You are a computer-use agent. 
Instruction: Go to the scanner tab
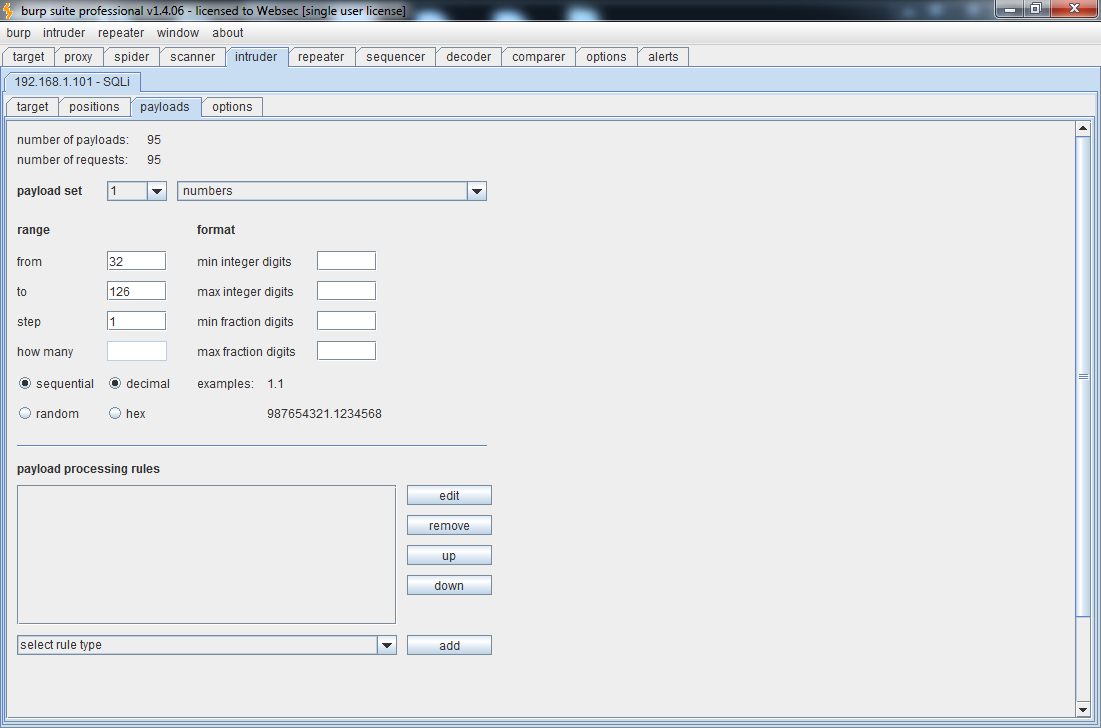coord(192,57)
